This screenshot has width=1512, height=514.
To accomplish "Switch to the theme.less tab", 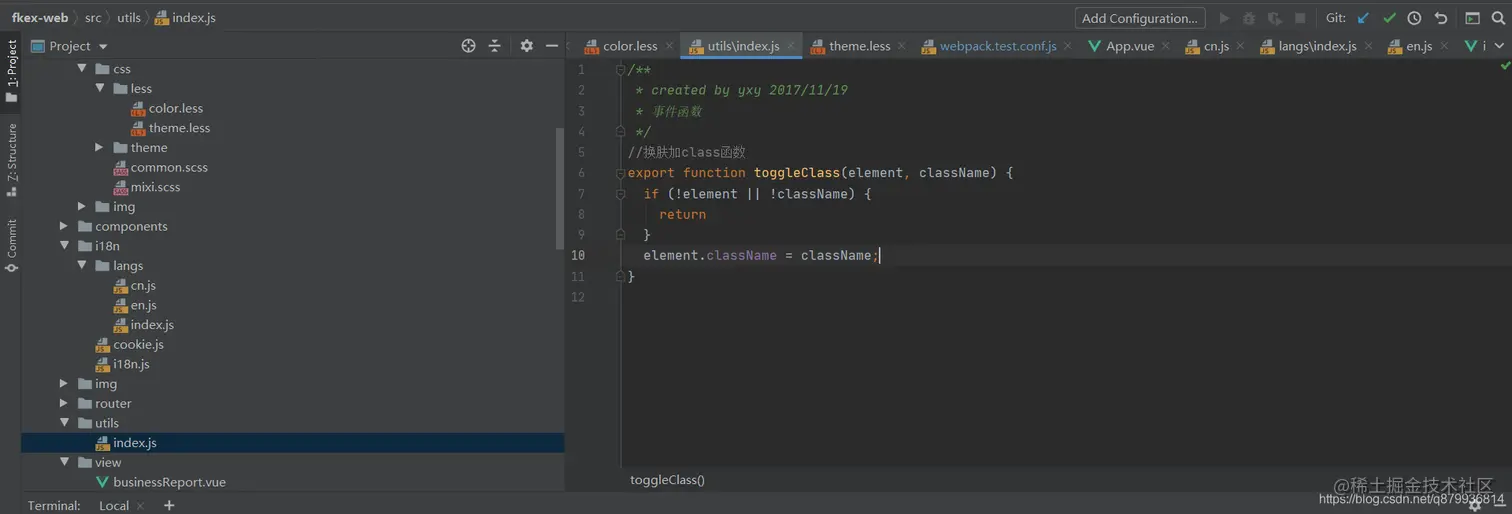I will pyautogui.click(x=859, y=46).
